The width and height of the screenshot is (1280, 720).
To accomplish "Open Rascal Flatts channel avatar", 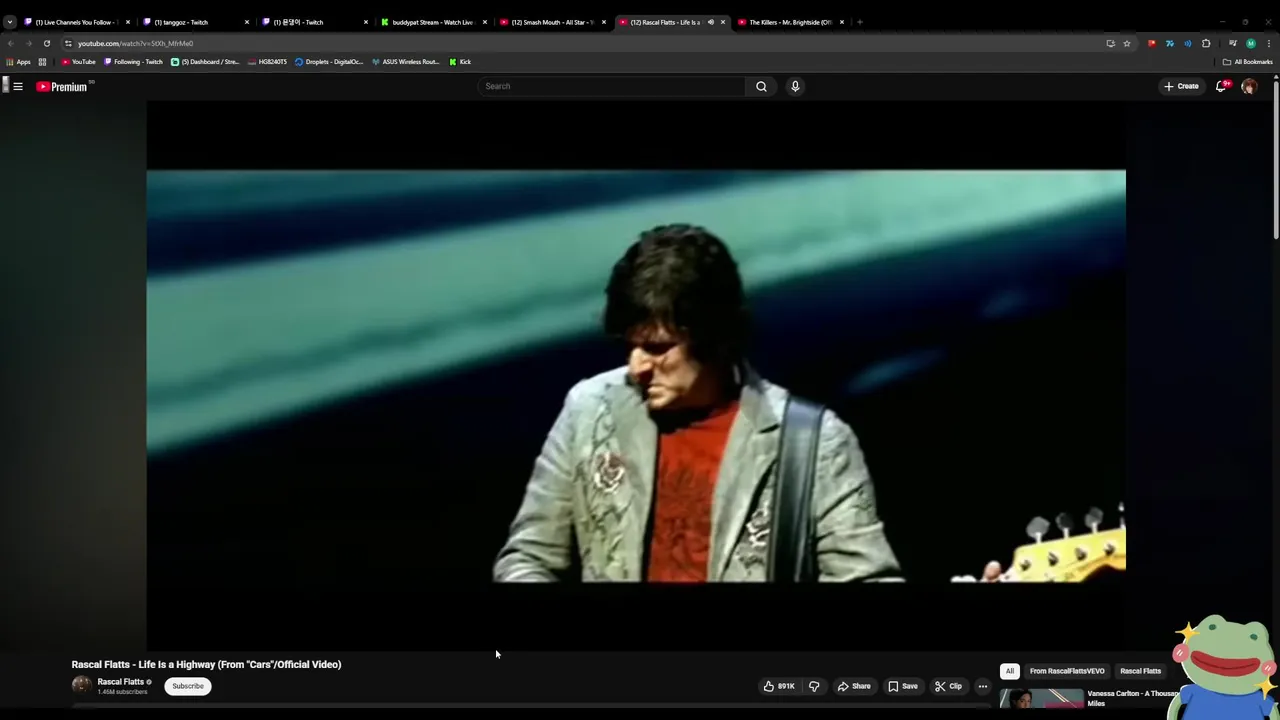I will (x=81, y=686).
